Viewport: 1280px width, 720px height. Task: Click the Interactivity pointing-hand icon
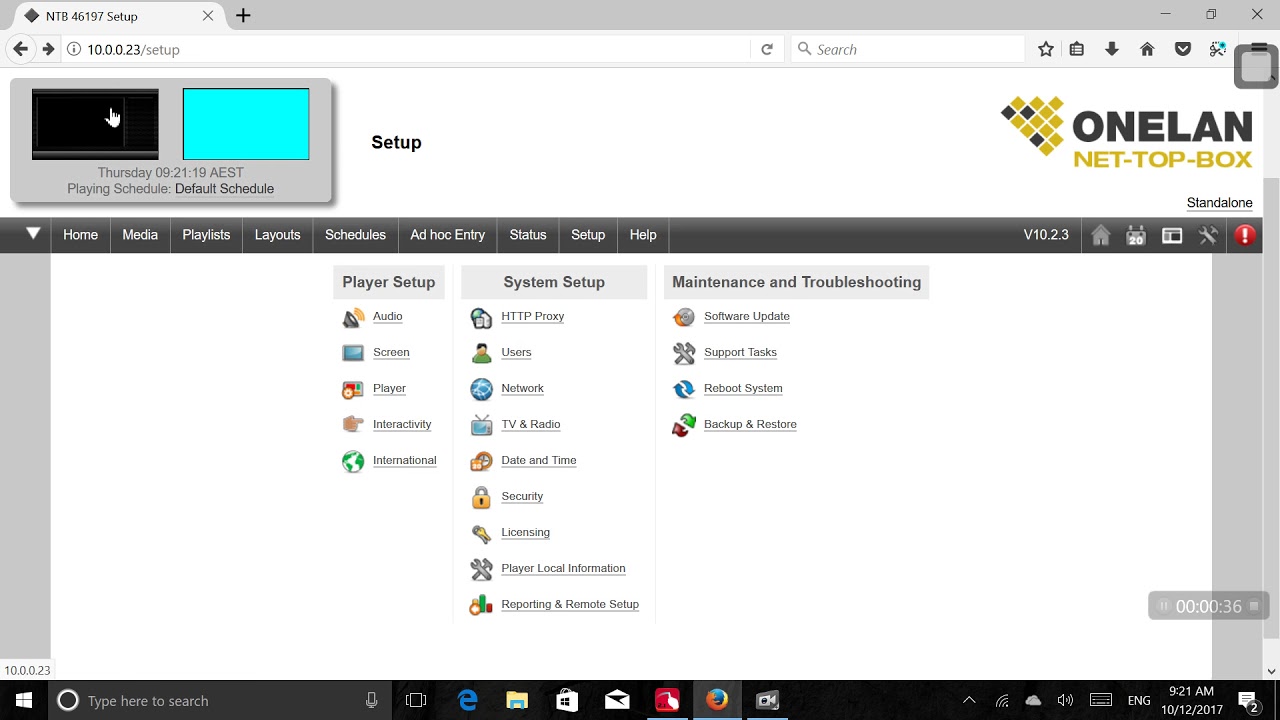[353, 425]
